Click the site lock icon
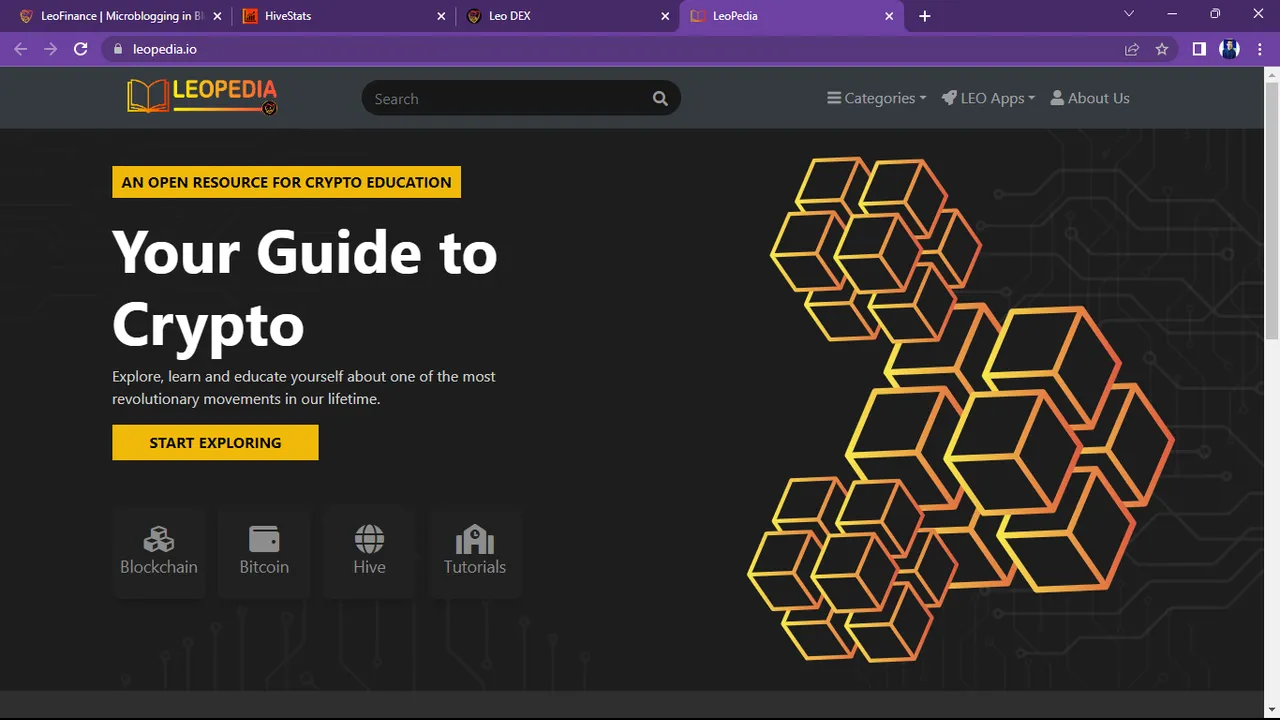This screenshot has width=1280, height=720. (118, 49)
